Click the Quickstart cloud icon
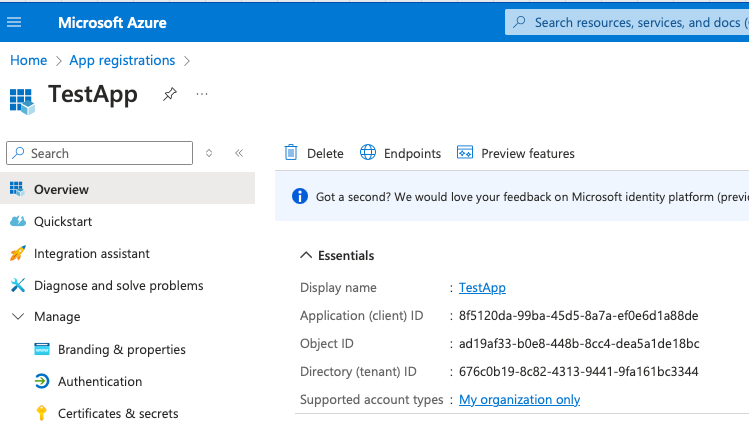749x421 pixels. 18,221
